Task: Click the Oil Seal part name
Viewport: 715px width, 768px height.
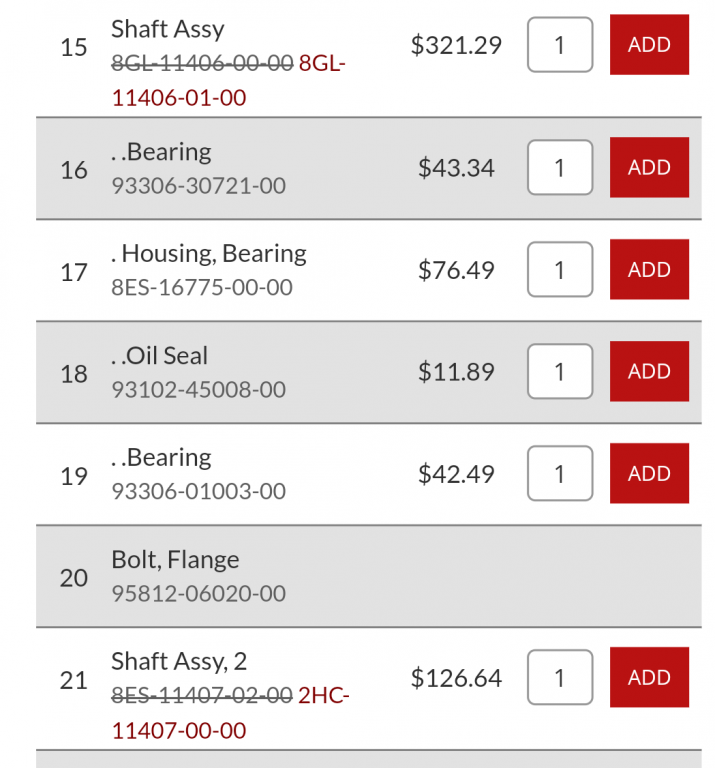Action: (160, 356)
